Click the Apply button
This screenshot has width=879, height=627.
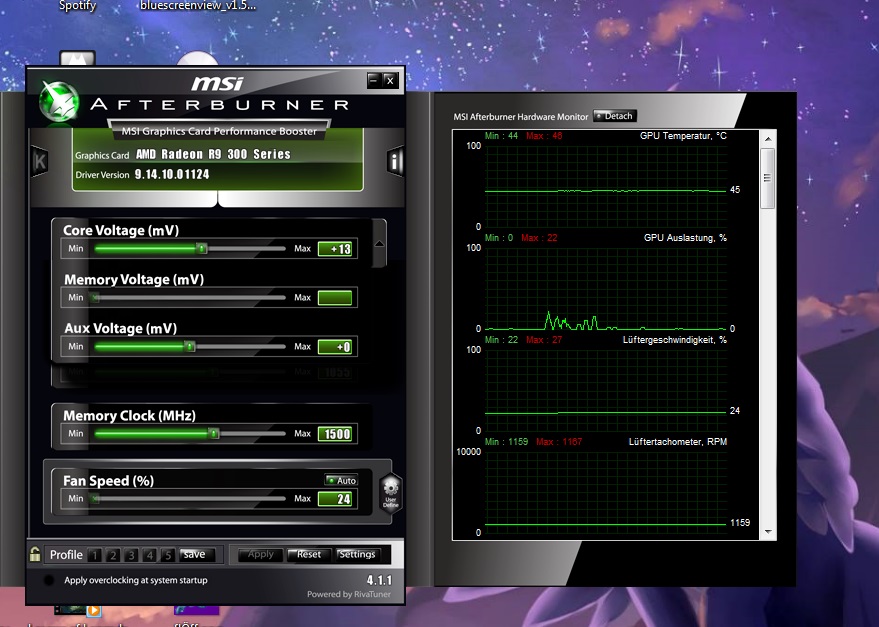point(261,554)
